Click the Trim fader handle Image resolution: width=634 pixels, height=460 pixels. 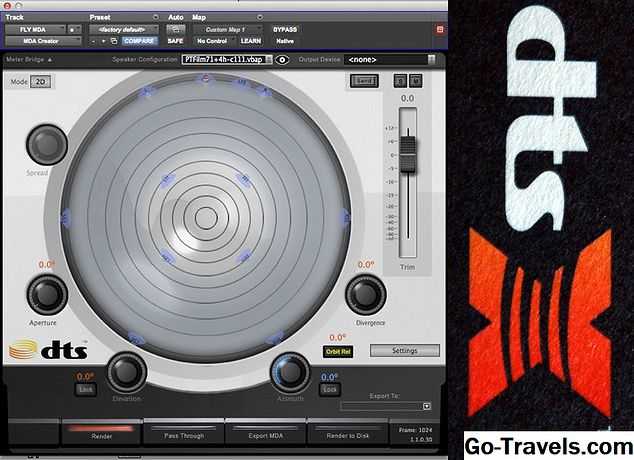(x=408, y=154)
